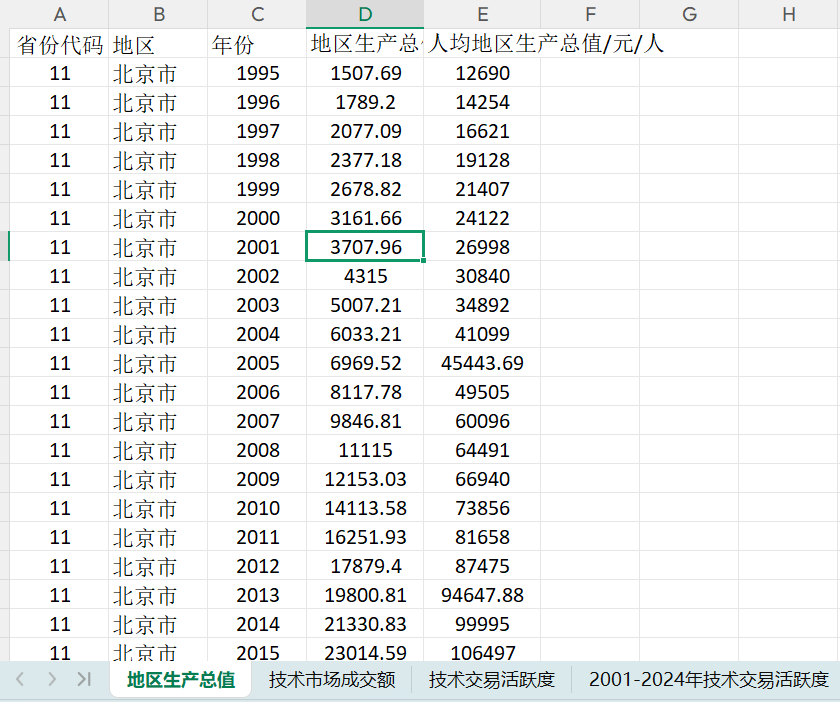Select cell with value 1507.69
The height and width of the screenshot is (702, 840).
click(x=365, y=73)
